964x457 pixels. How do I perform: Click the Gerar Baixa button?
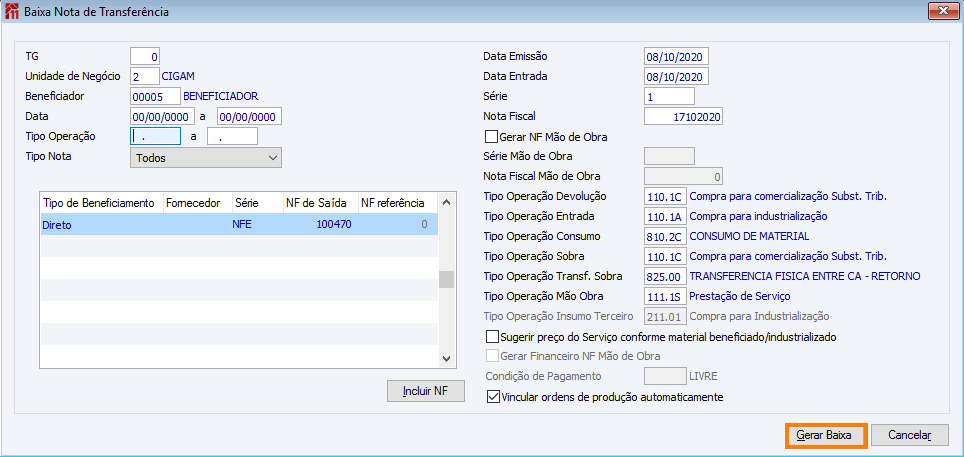point(824,435)
